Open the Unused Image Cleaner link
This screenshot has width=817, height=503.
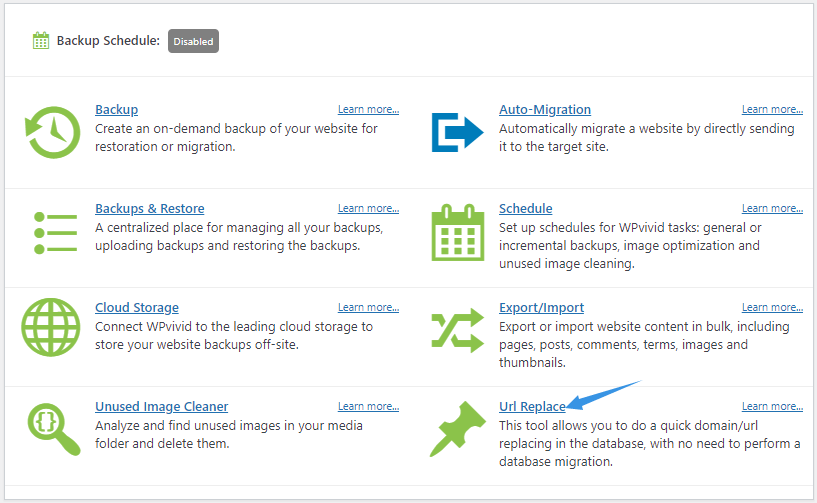(x=162, y=407)
